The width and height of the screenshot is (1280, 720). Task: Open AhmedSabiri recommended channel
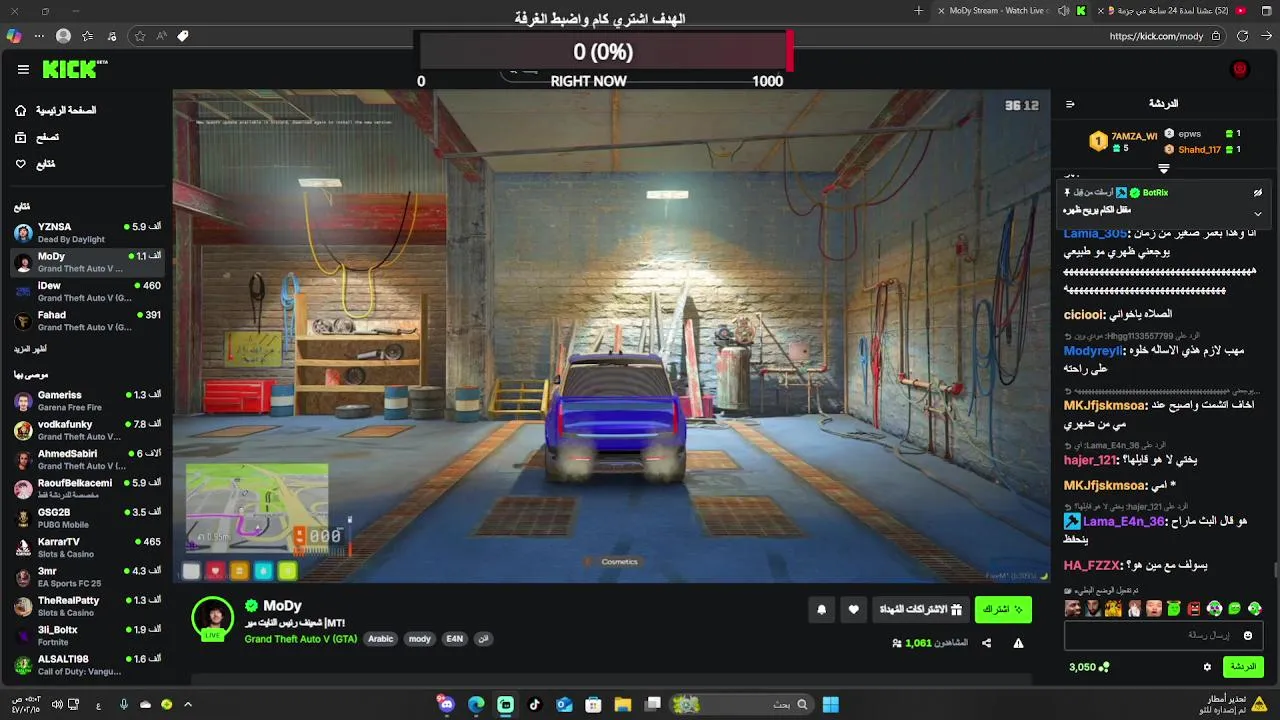pos(87,459)
